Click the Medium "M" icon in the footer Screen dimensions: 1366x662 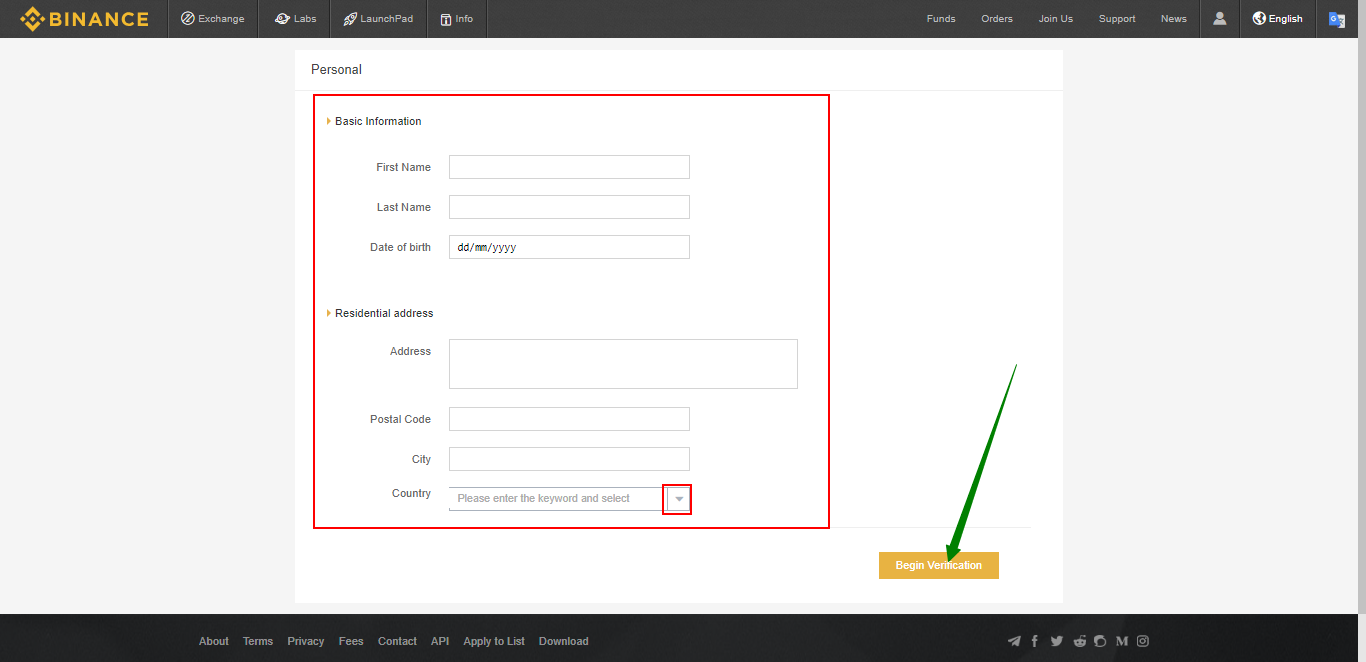pyautogui.click(x=1122, y=641)
